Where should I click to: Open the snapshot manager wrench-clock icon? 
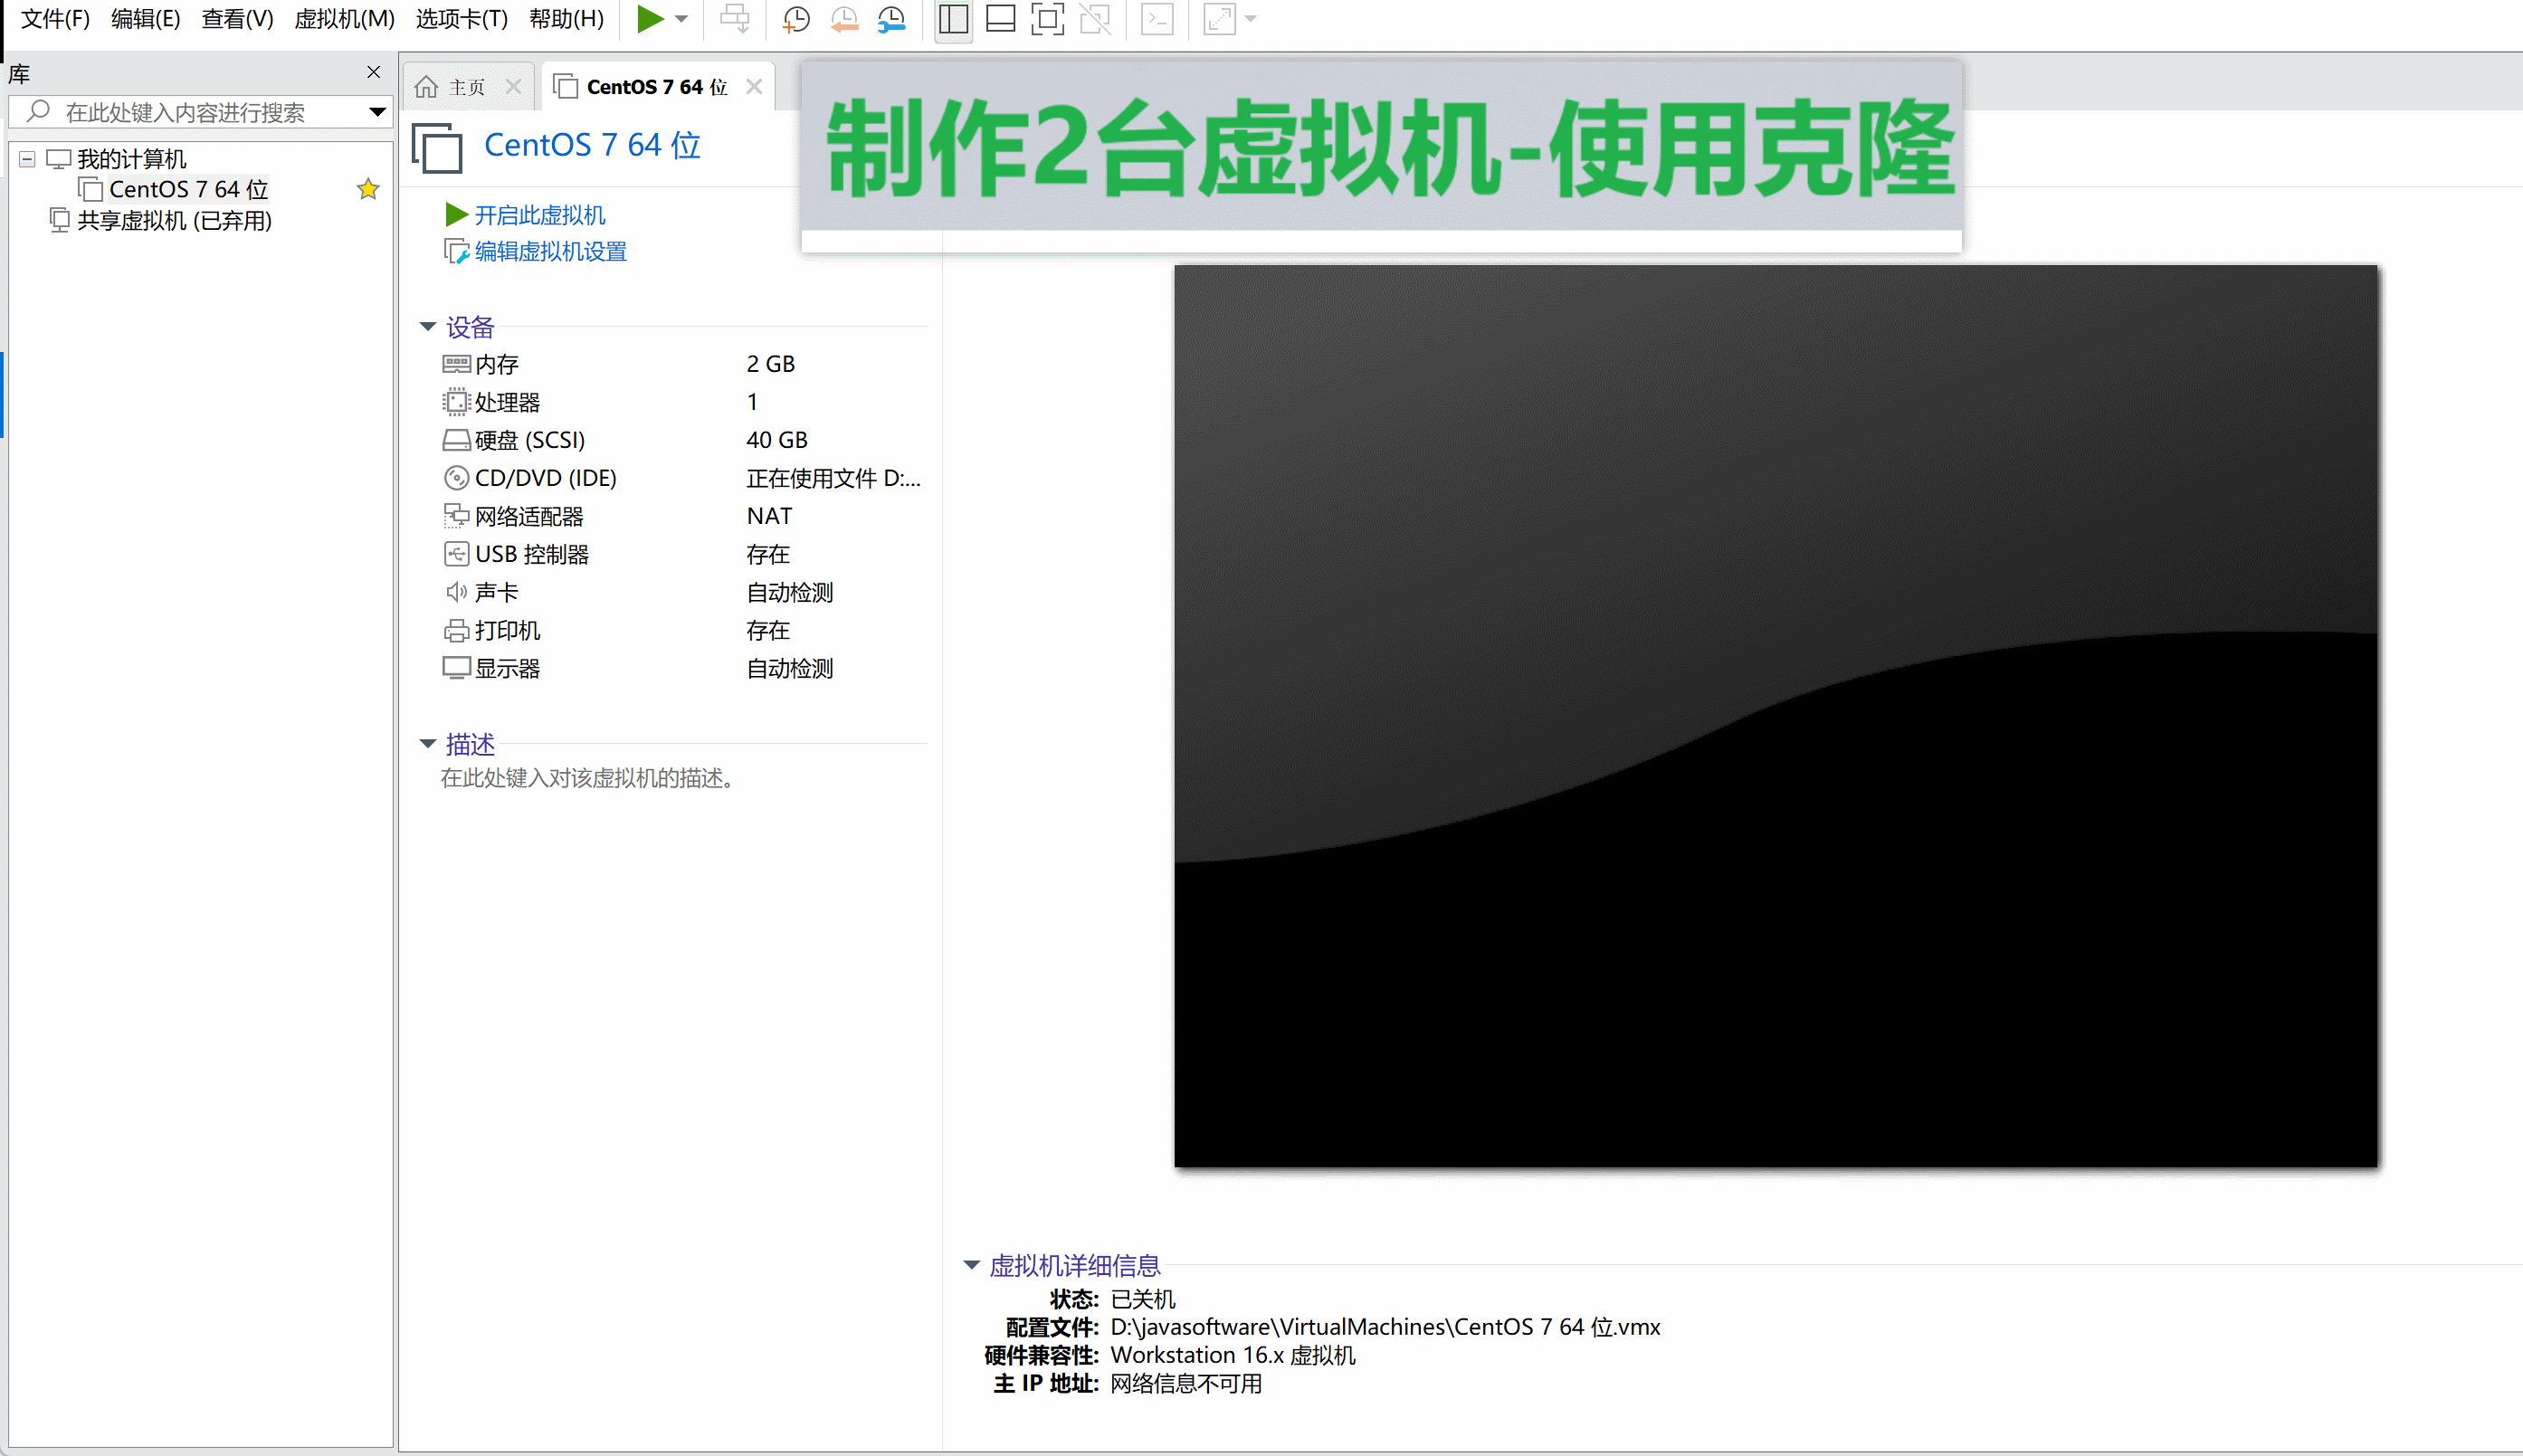point(891,19)
